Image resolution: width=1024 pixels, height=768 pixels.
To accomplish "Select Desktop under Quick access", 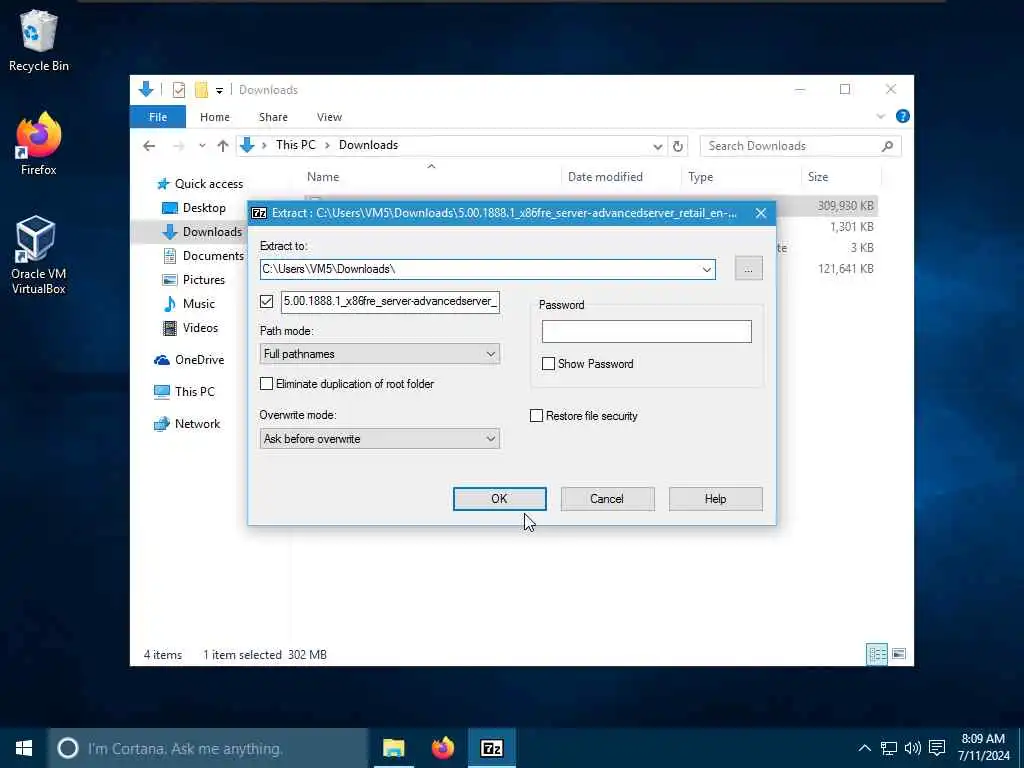I will coord(194,208).
